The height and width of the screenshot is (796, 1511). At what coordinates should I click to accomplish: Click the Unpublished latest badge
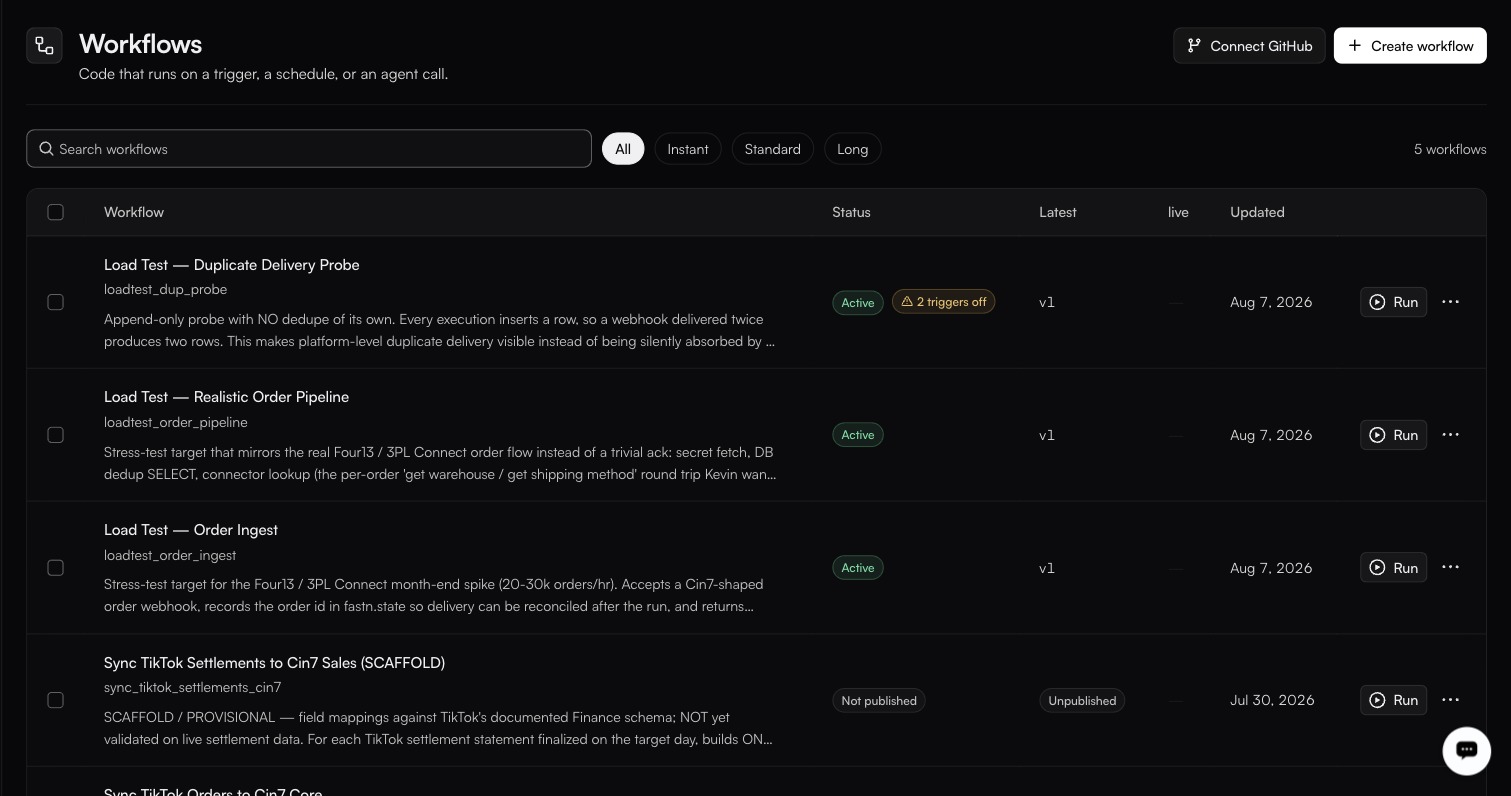1082,700
